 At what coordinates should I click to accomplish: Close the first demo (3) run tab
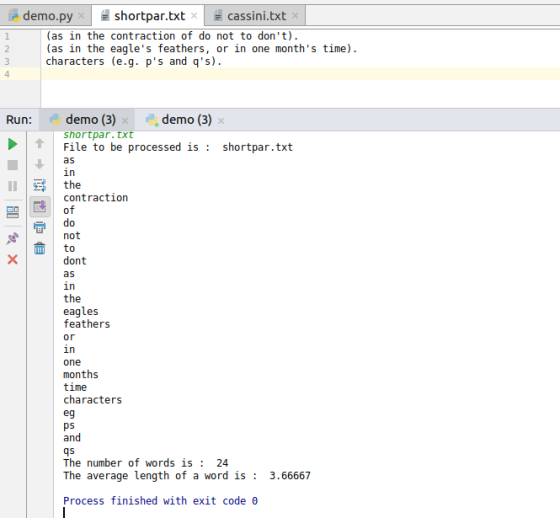tap(125, 121)
